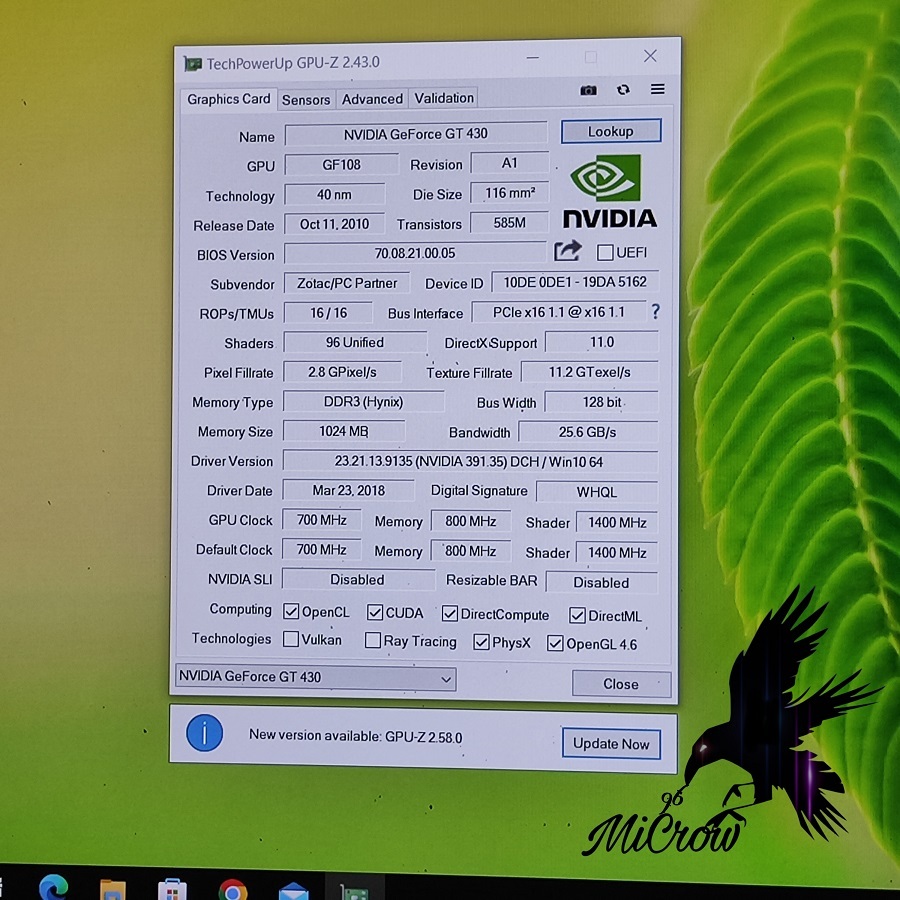The height and width of the screenshot is (900, 900).
Task: Click the screenshot camera icon
Action: 588,90
